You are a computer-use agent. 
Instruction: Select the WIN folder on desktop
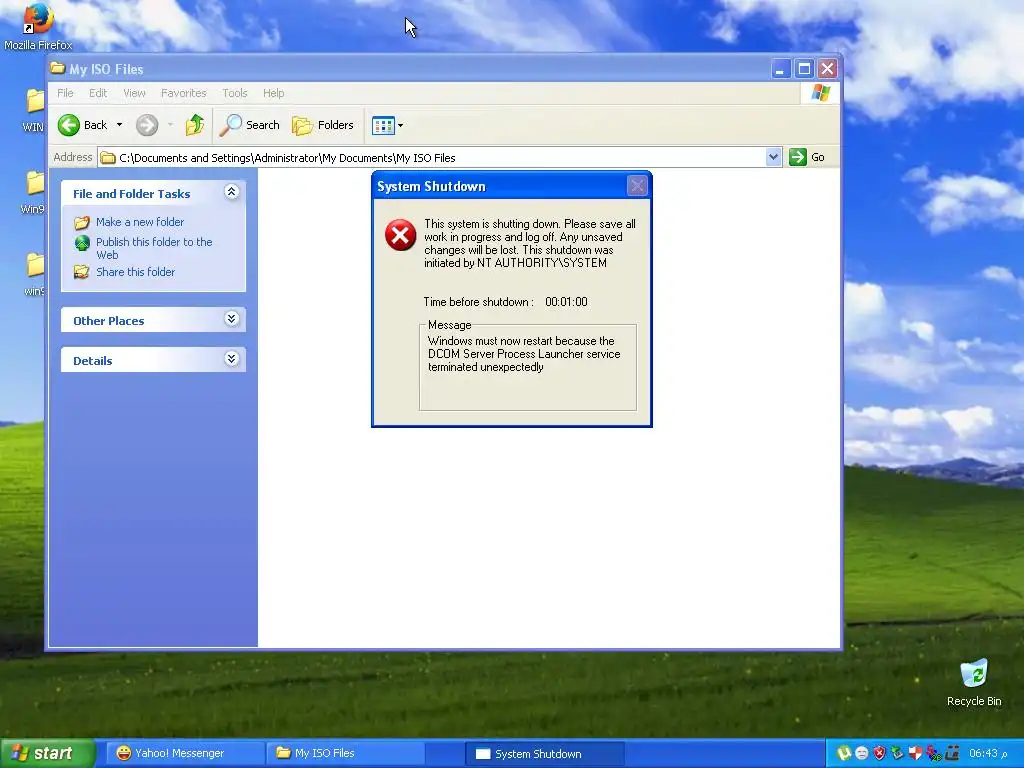pyautogui.click(x=34, y=111)
